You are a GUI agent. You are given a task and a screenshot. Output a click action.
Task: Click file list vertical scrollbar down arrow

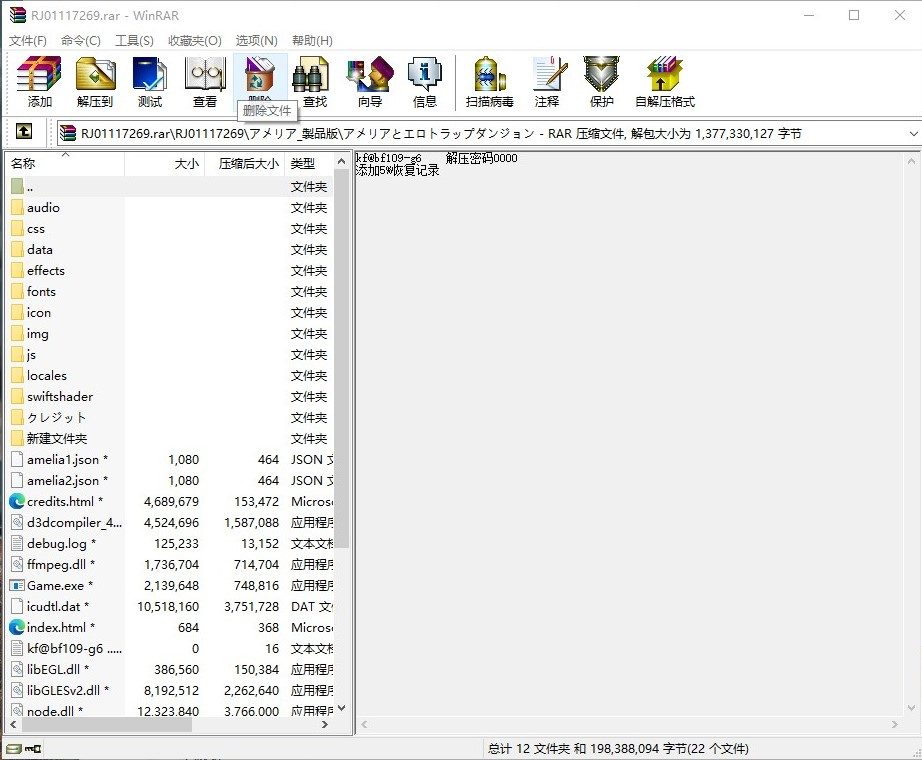click(x=342, y=708)
